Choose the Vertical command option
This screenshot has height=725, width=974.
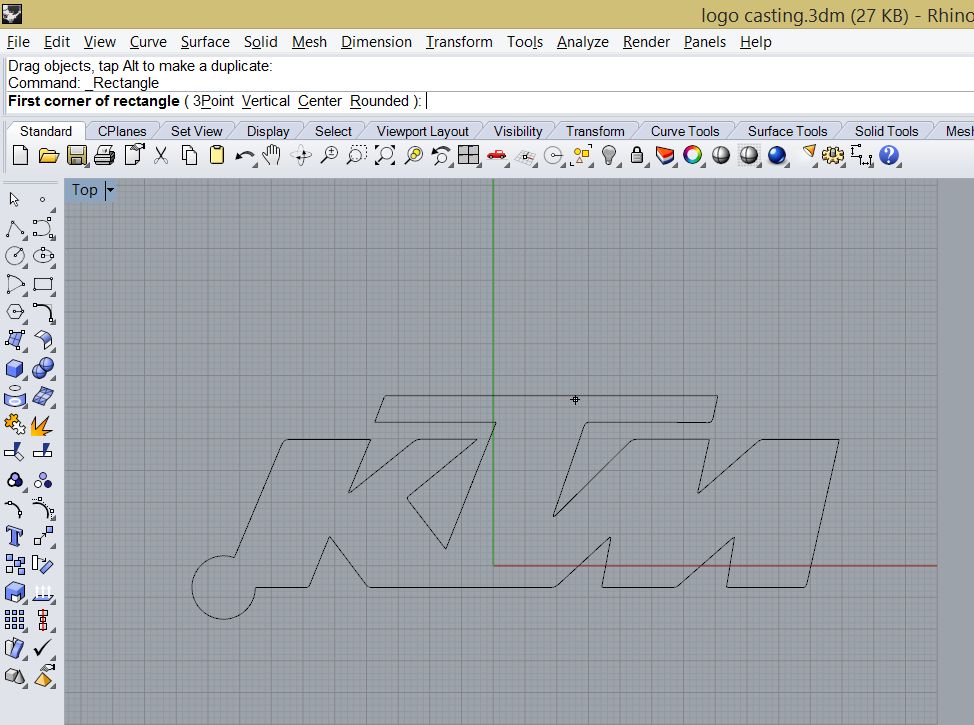tap(266, 101)
